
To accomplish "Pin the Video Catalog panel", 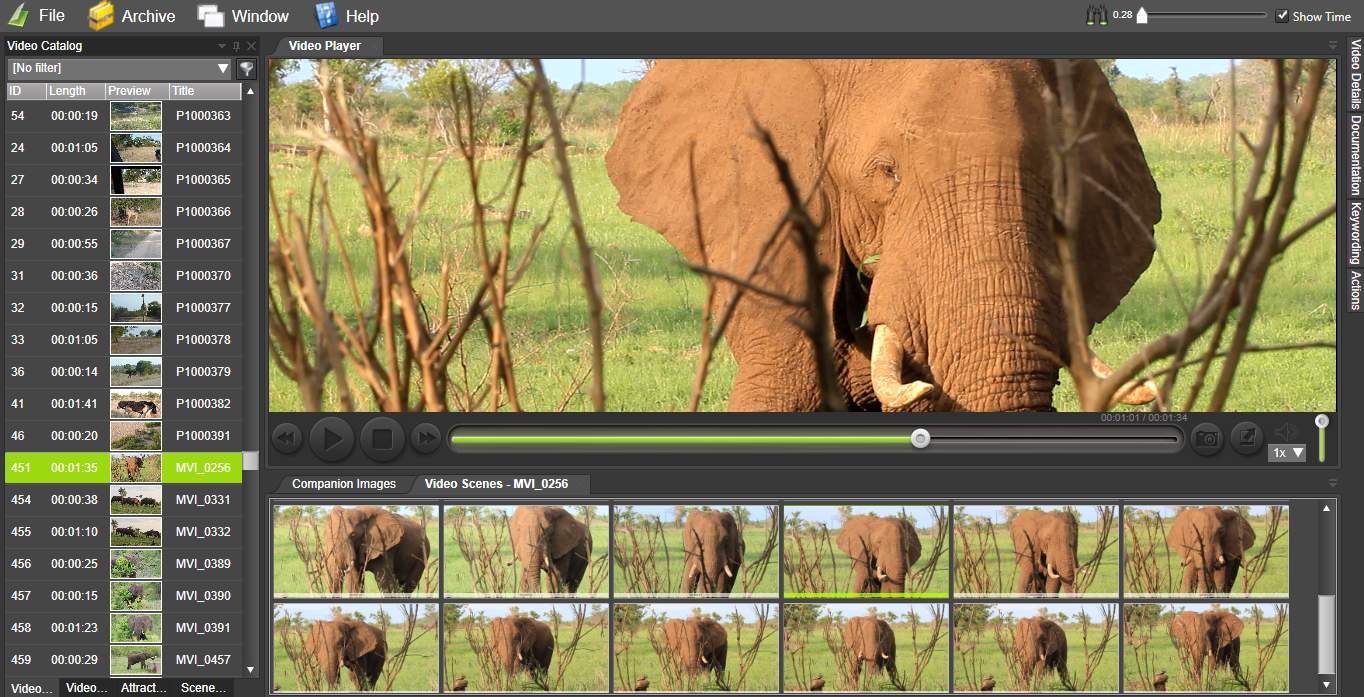I will pyautogui.click(x=237, y=46).
